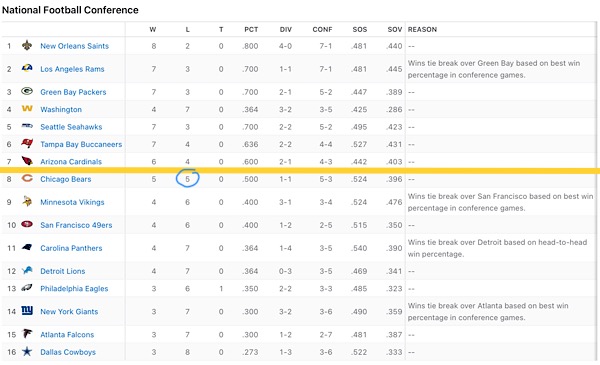
Task: Click the Dallas Cowboys star logo
Action: coord(27,351)
